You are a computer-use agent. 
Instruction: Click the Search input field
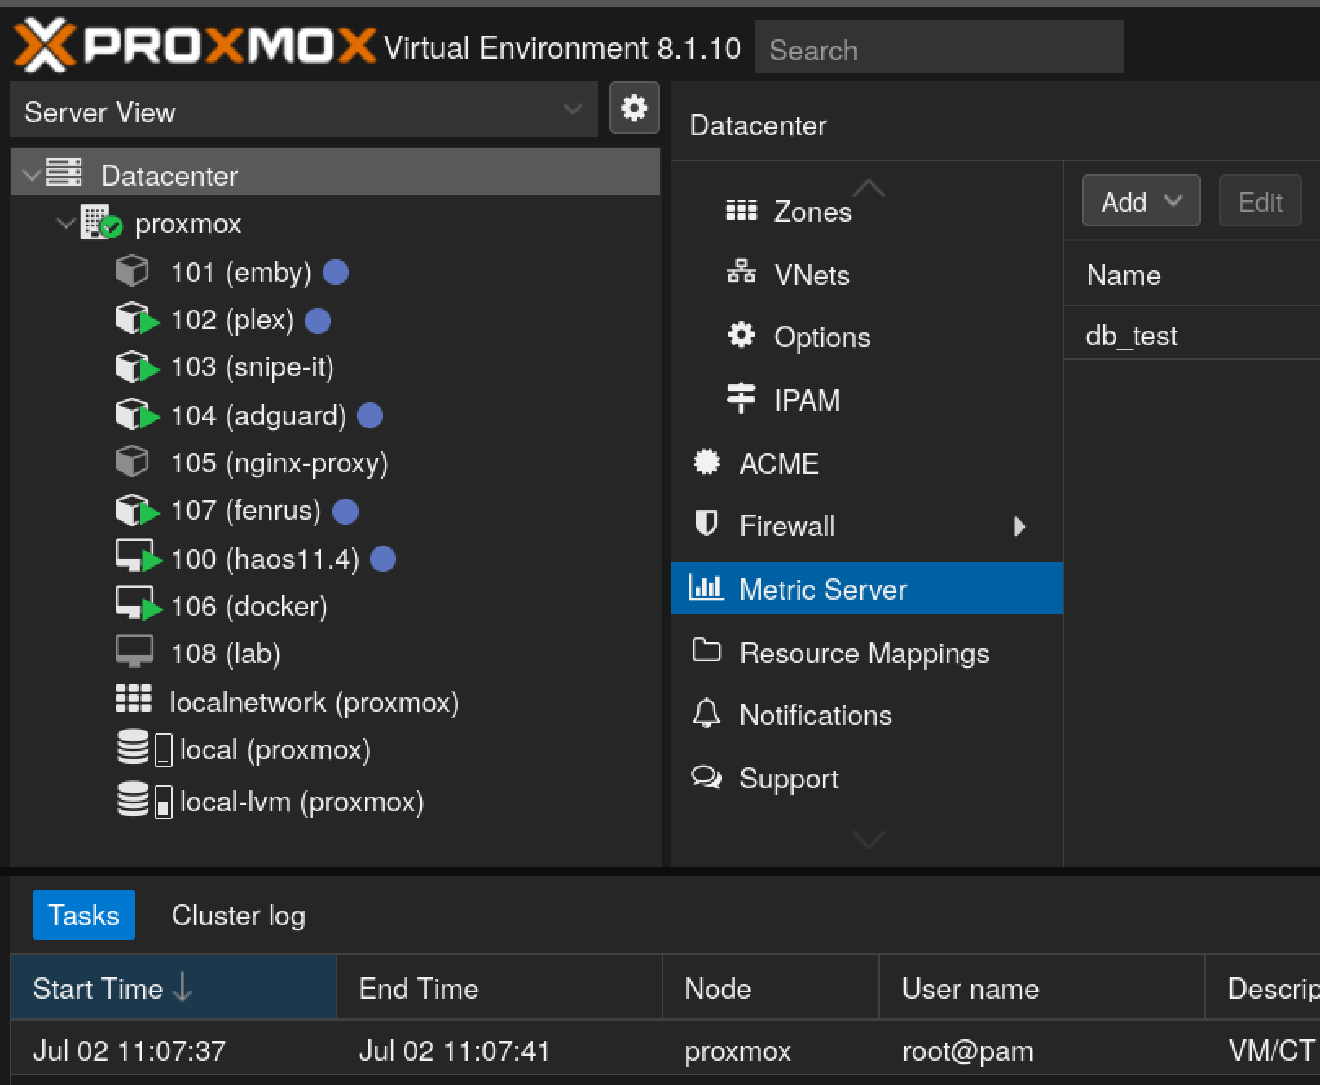point(938,46)
